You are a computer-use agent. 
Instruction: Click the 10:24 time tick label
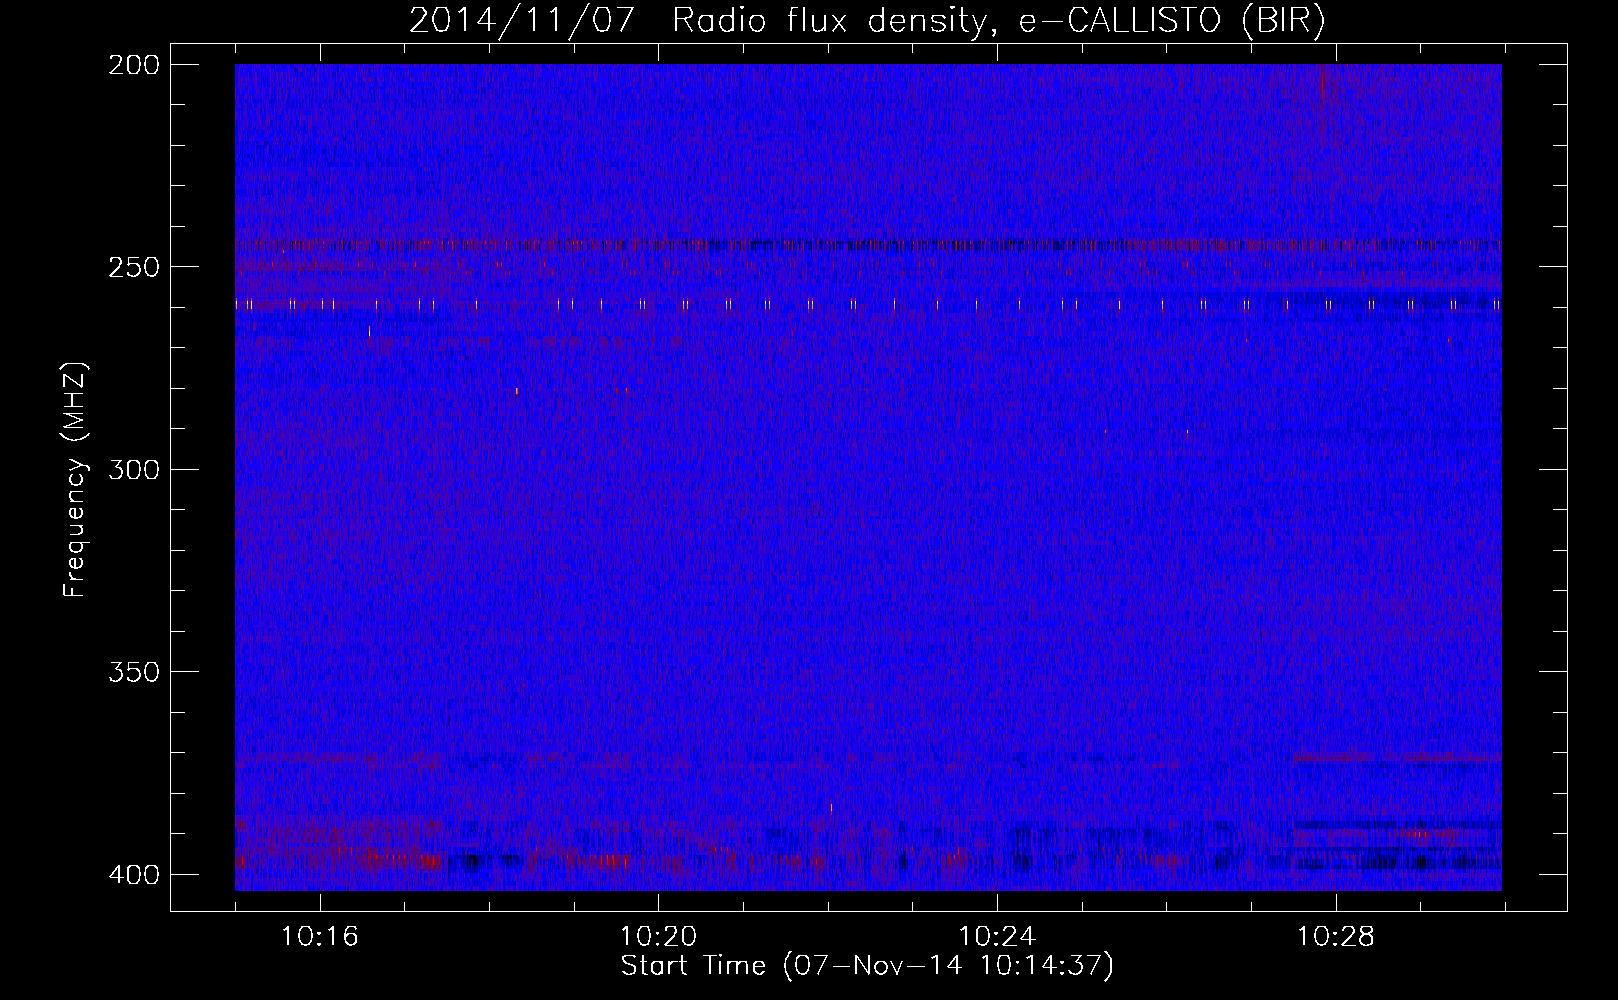[x=997, y=937]
